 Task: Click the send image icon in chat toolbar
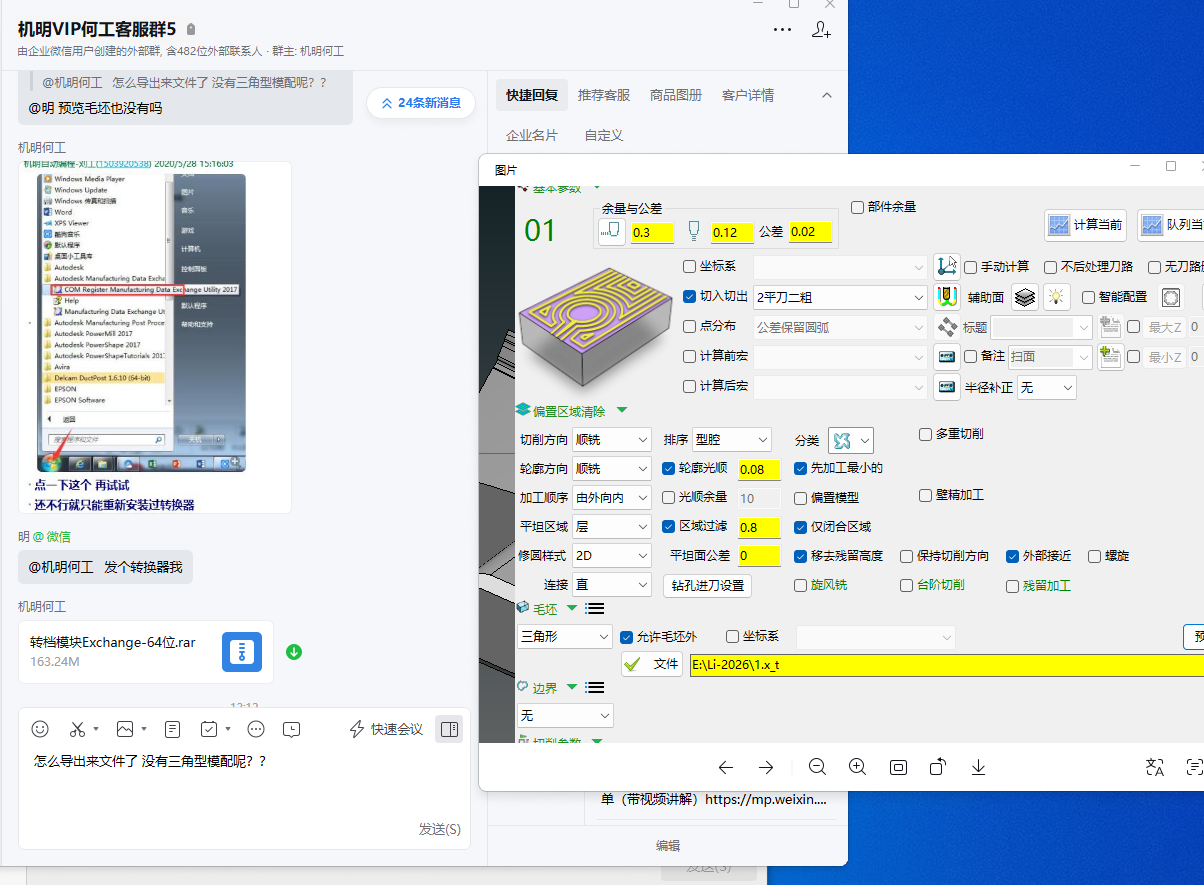pyautogui.click(x=125, y=729)
